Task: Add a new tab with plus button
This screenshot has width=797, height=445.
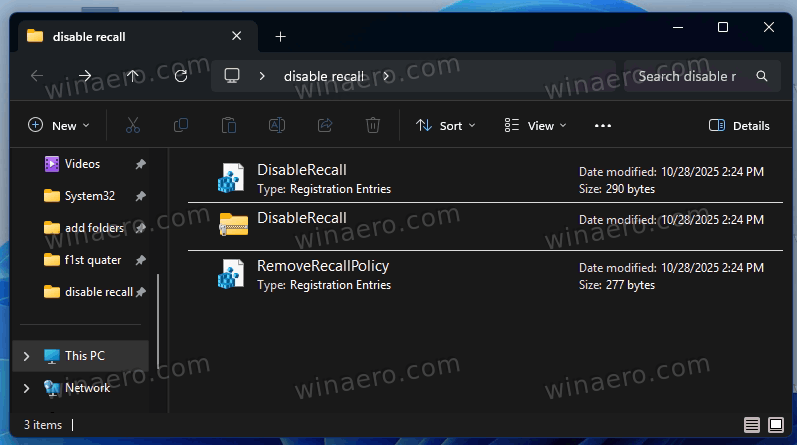Action: (x=280, y=37)
